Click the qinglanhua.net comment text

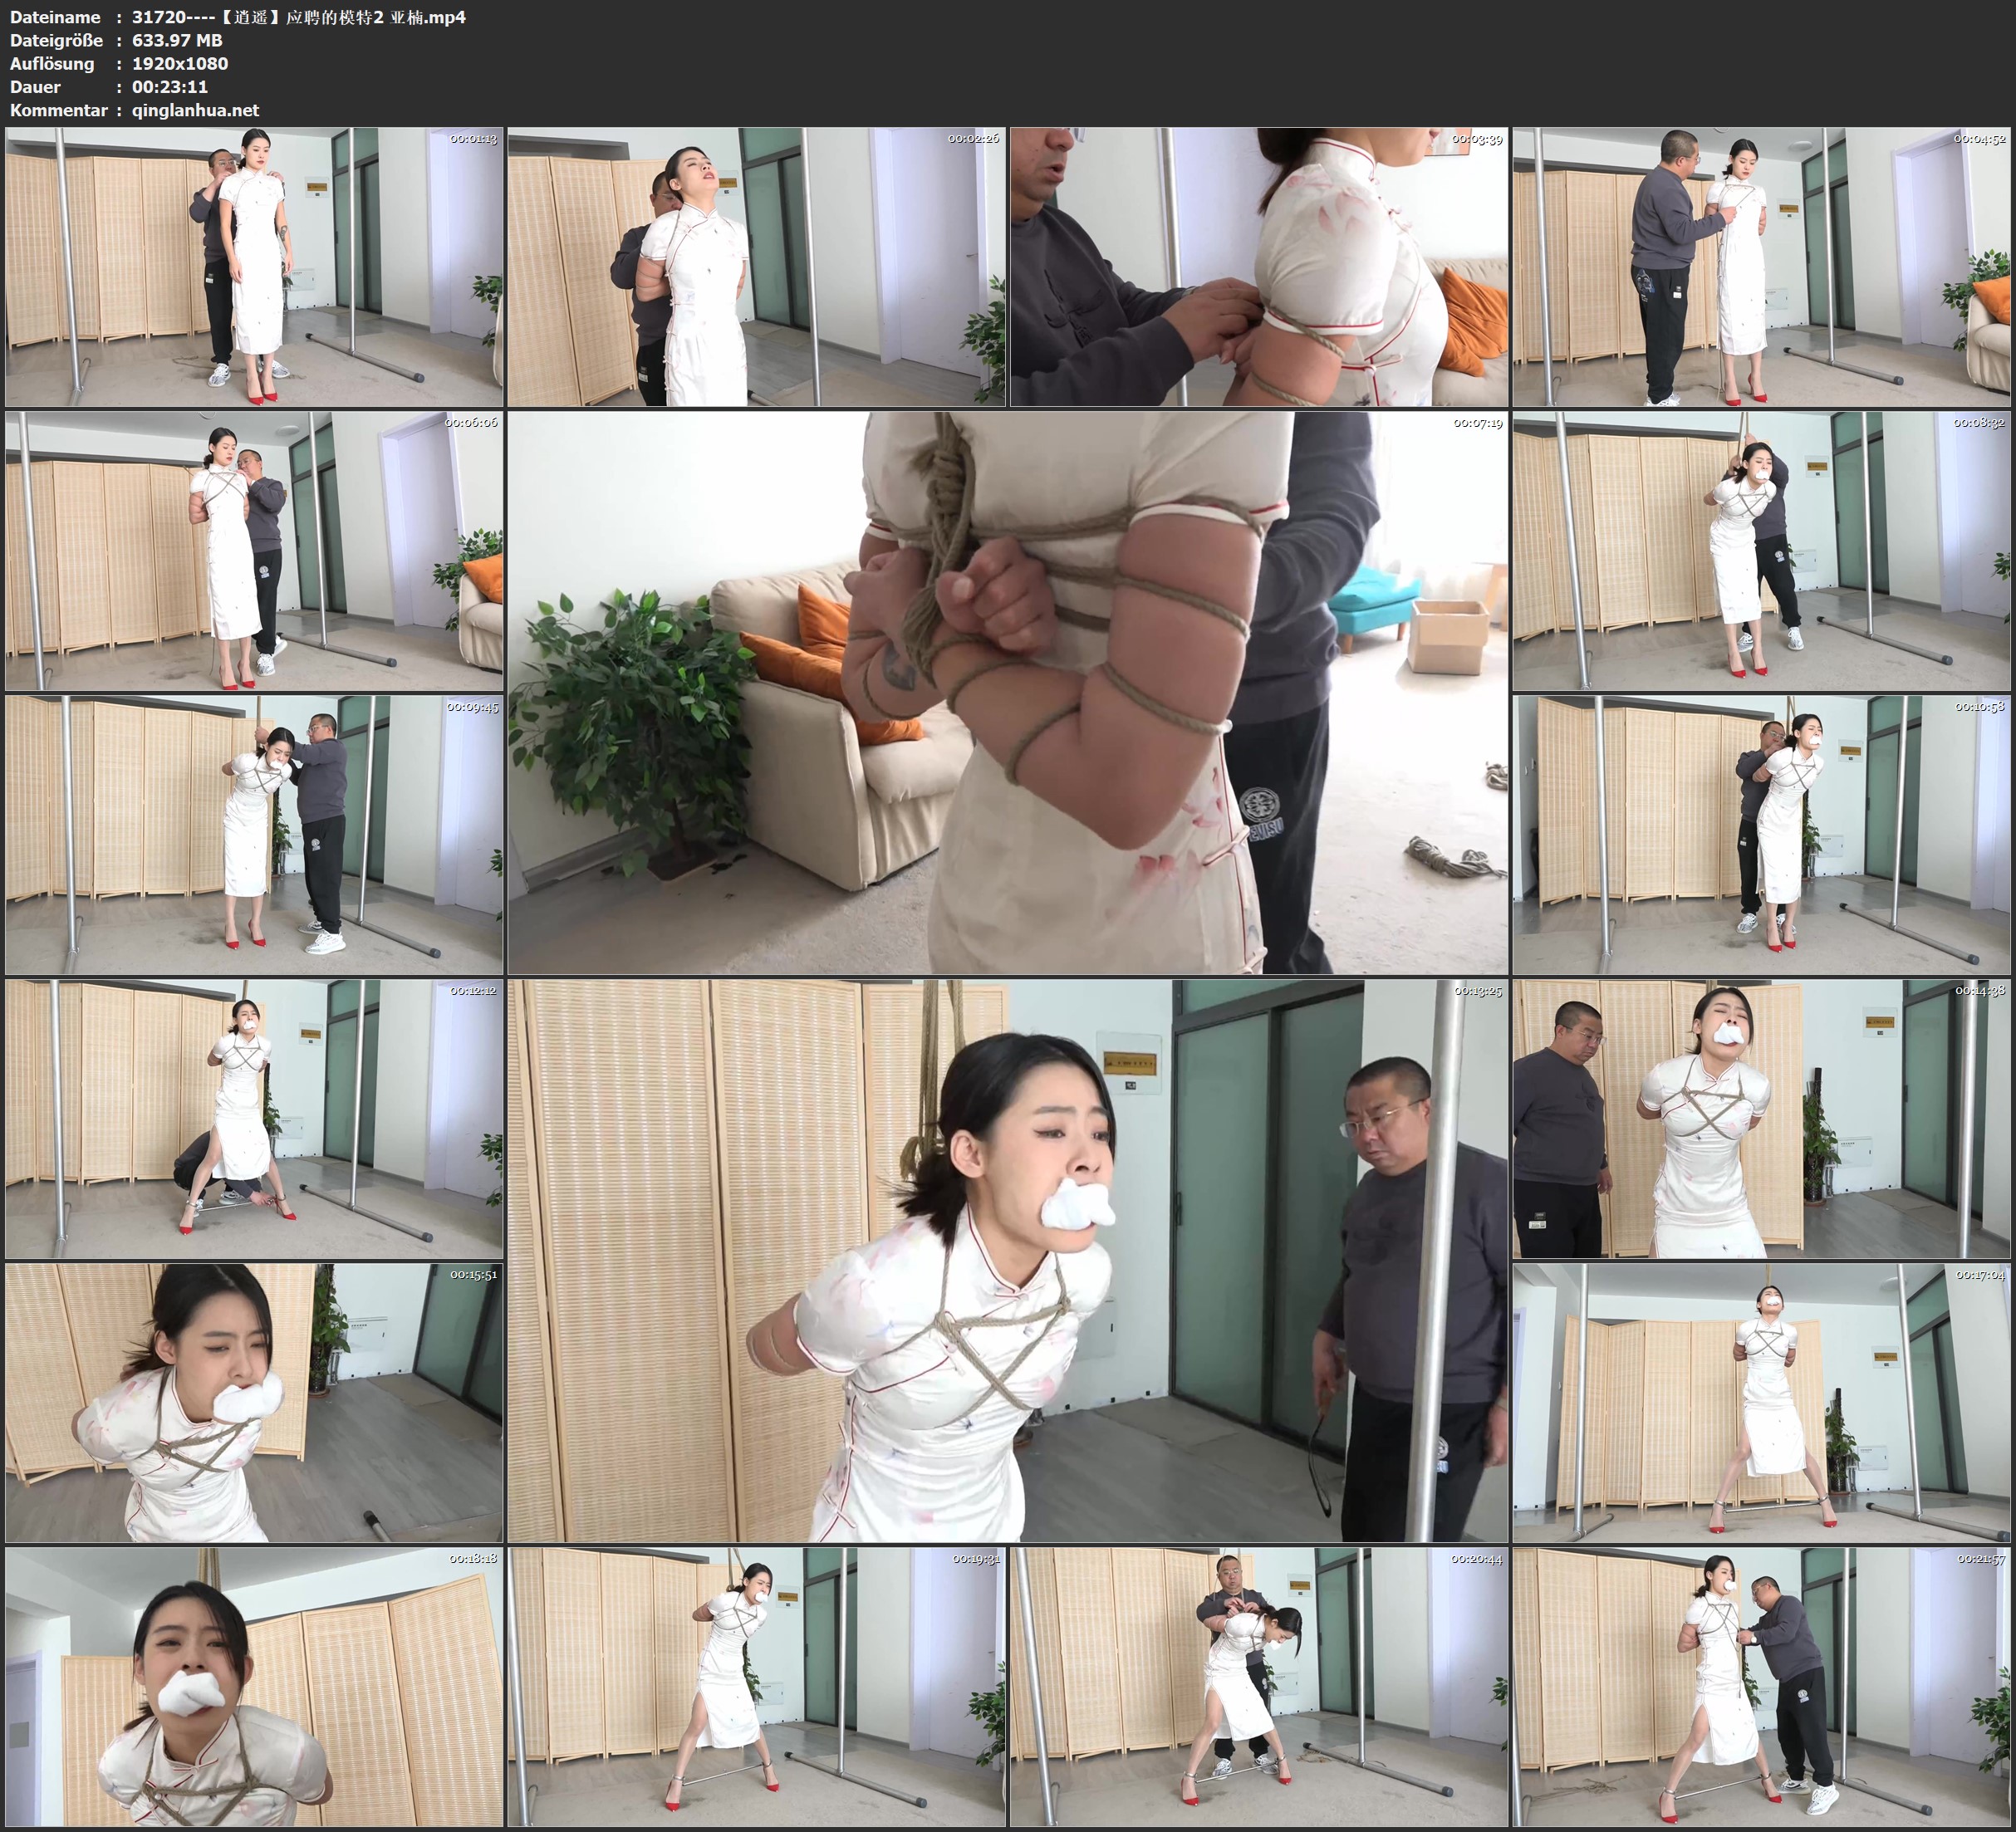pyautogui.click(x=195, y=110)
